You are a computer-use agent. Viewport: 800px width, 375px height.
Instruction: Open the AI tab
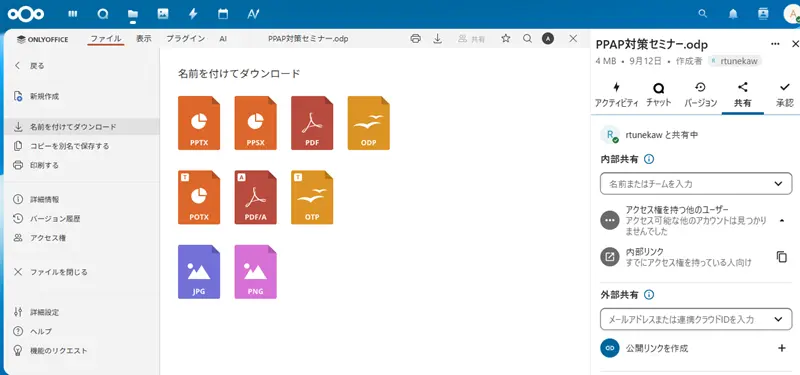tap(223, 39)
